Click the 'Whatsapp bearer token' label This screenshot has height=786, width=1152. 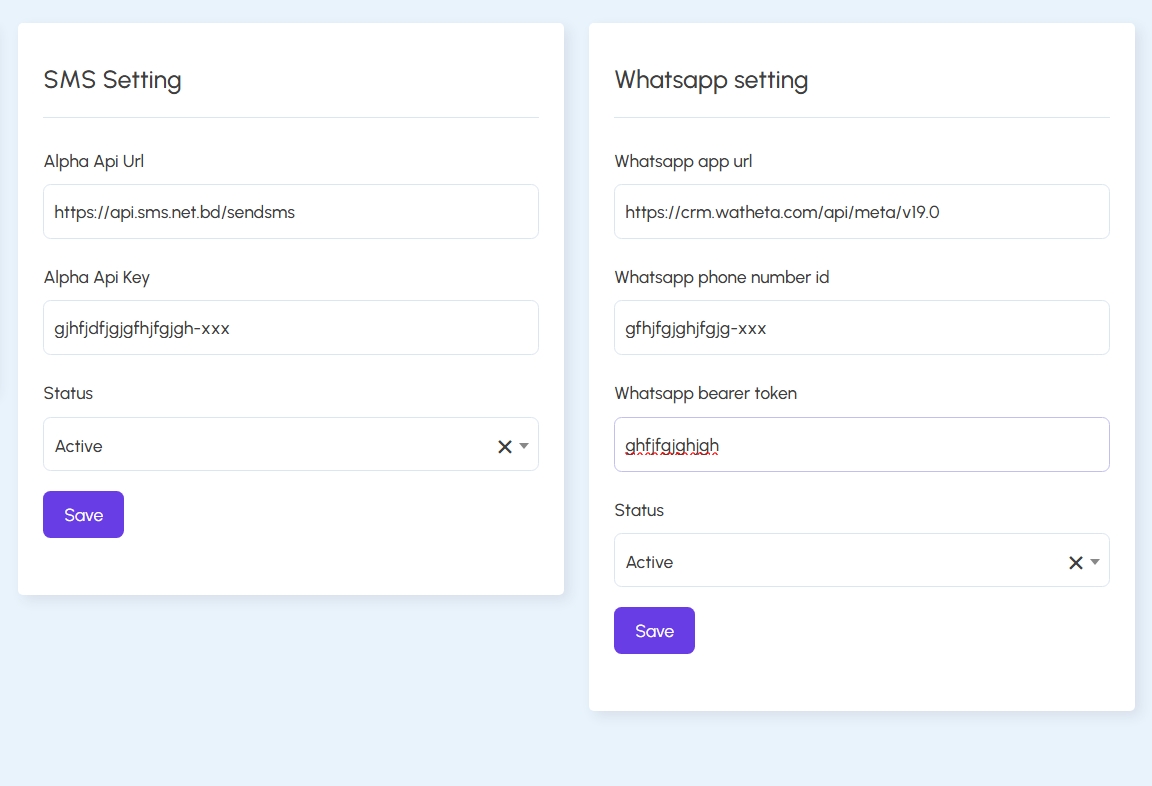[705, 394]
